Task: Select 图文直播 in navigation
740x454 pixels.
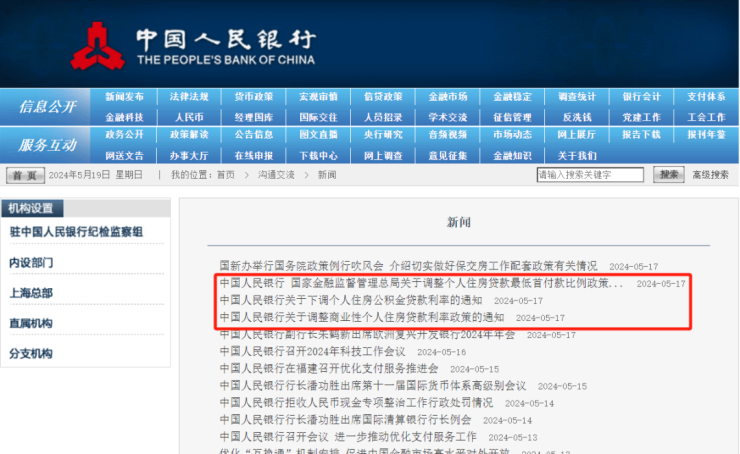Action: click(x=318, y=135)
